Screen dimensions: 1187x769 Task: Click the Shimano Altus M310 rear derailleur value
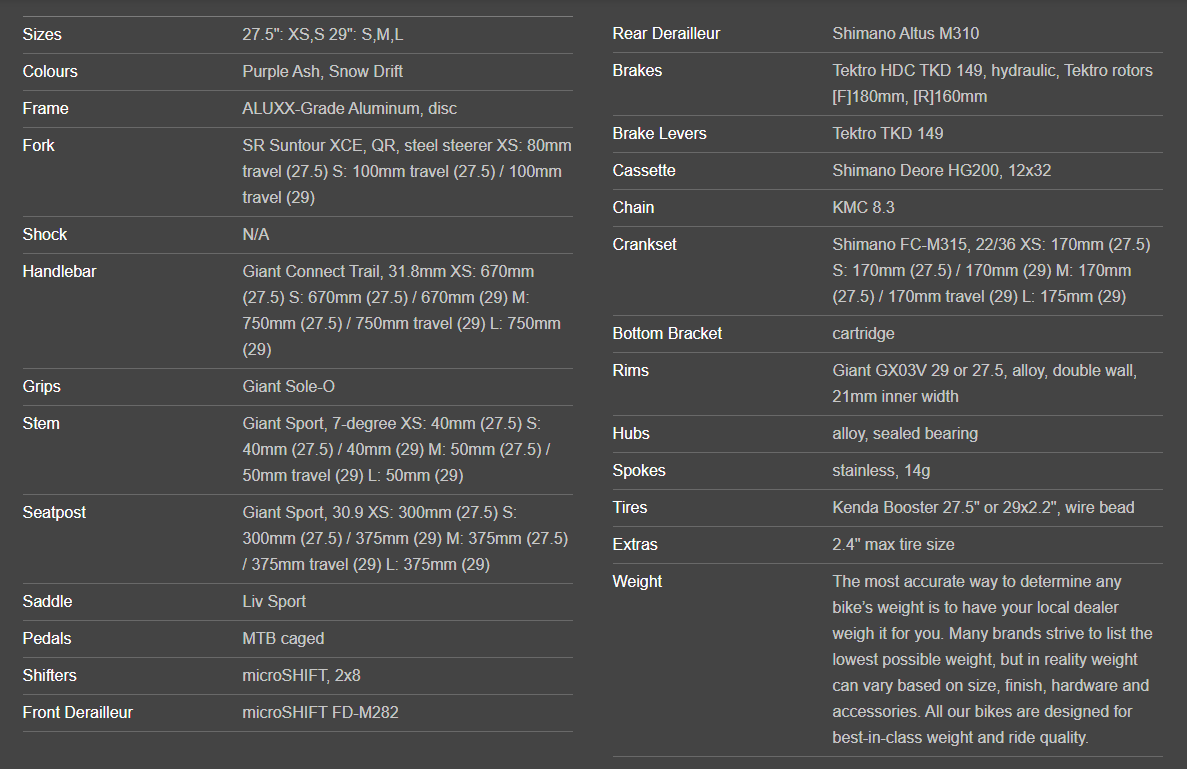coord(905,33)
